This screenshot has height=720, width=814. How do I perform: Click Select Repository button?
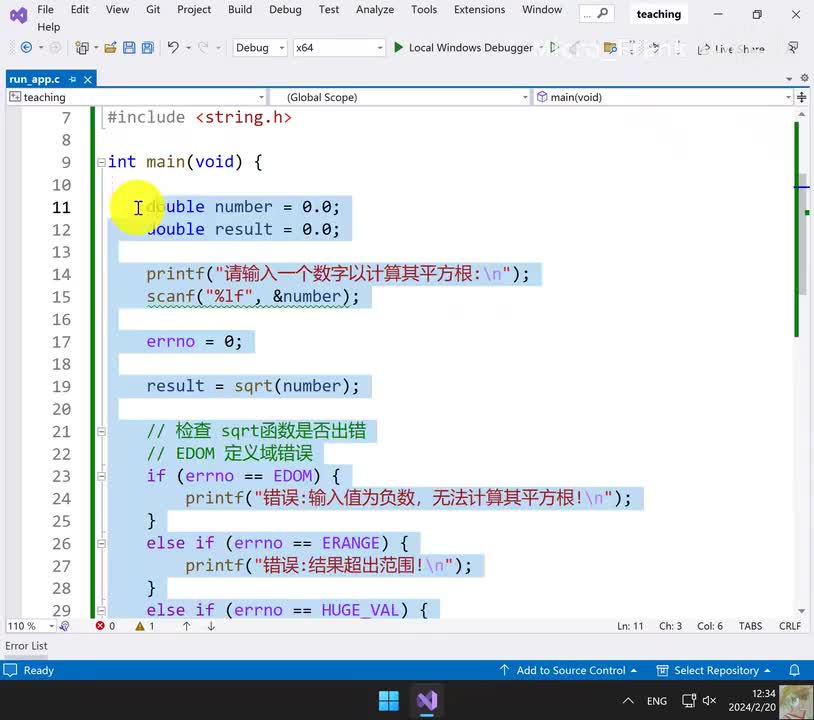click(x=714, y=670)
